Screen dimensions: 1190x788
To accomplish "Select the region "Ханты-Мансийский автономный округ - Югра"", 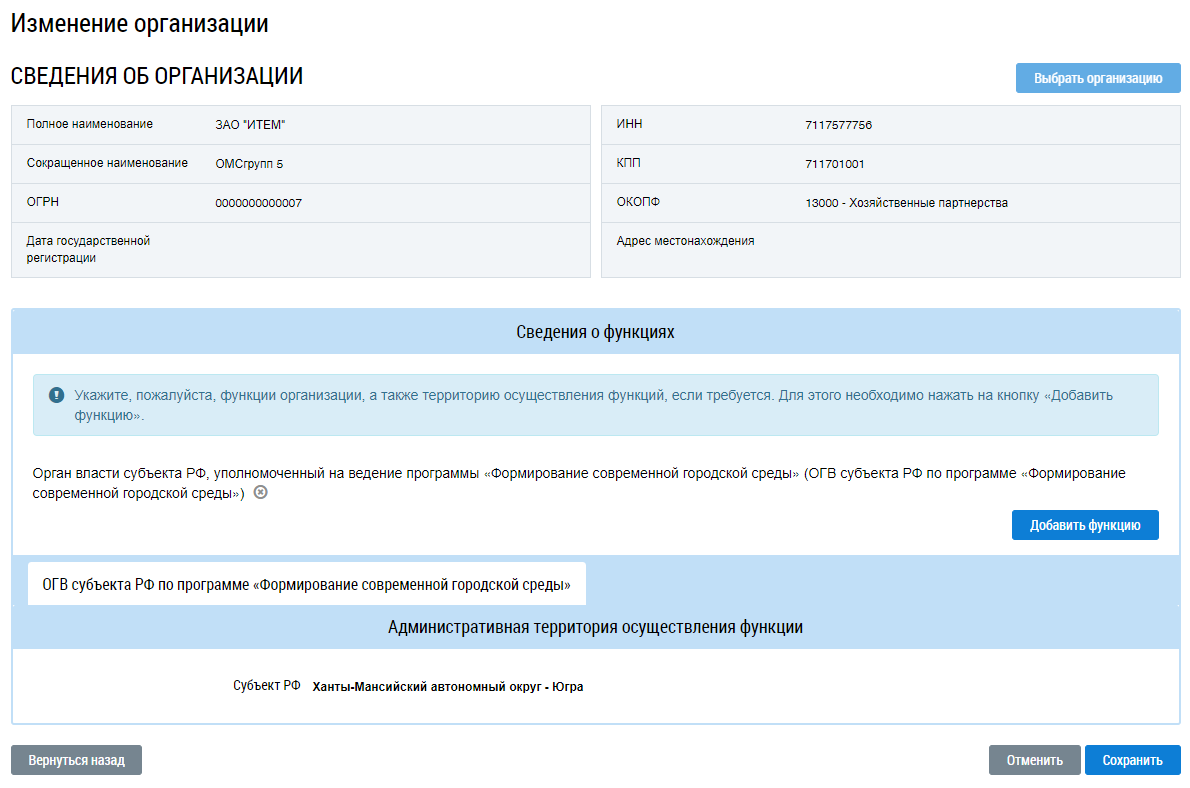I will [447, 687].
